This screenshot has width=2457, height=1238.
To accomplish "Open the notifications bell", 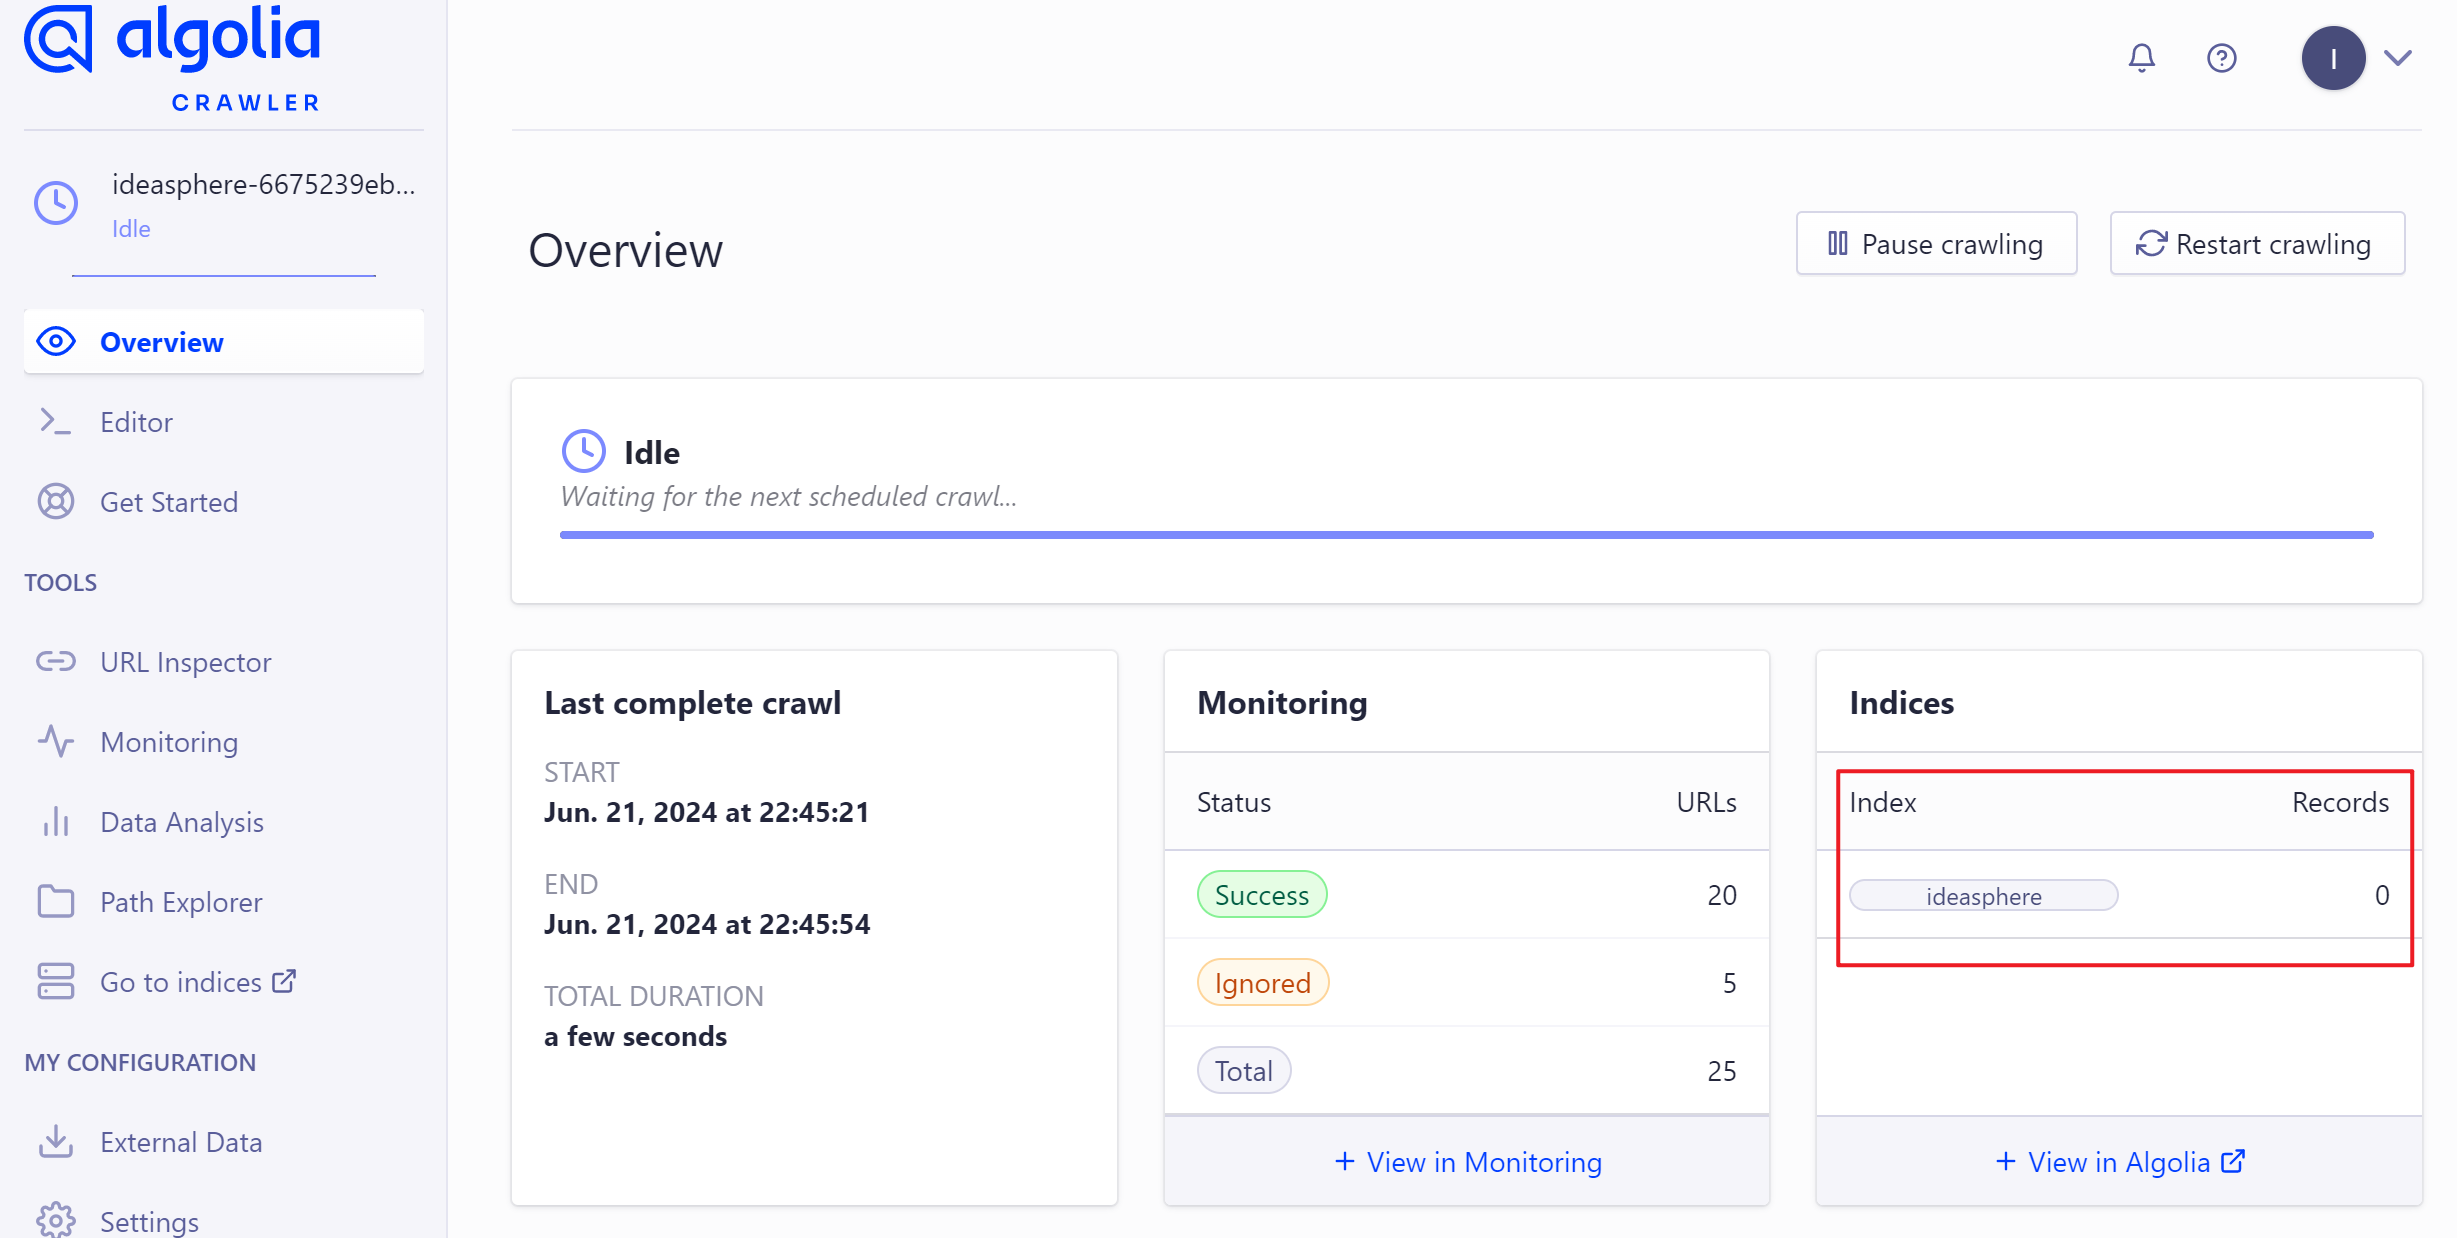I will point(2141,58).
